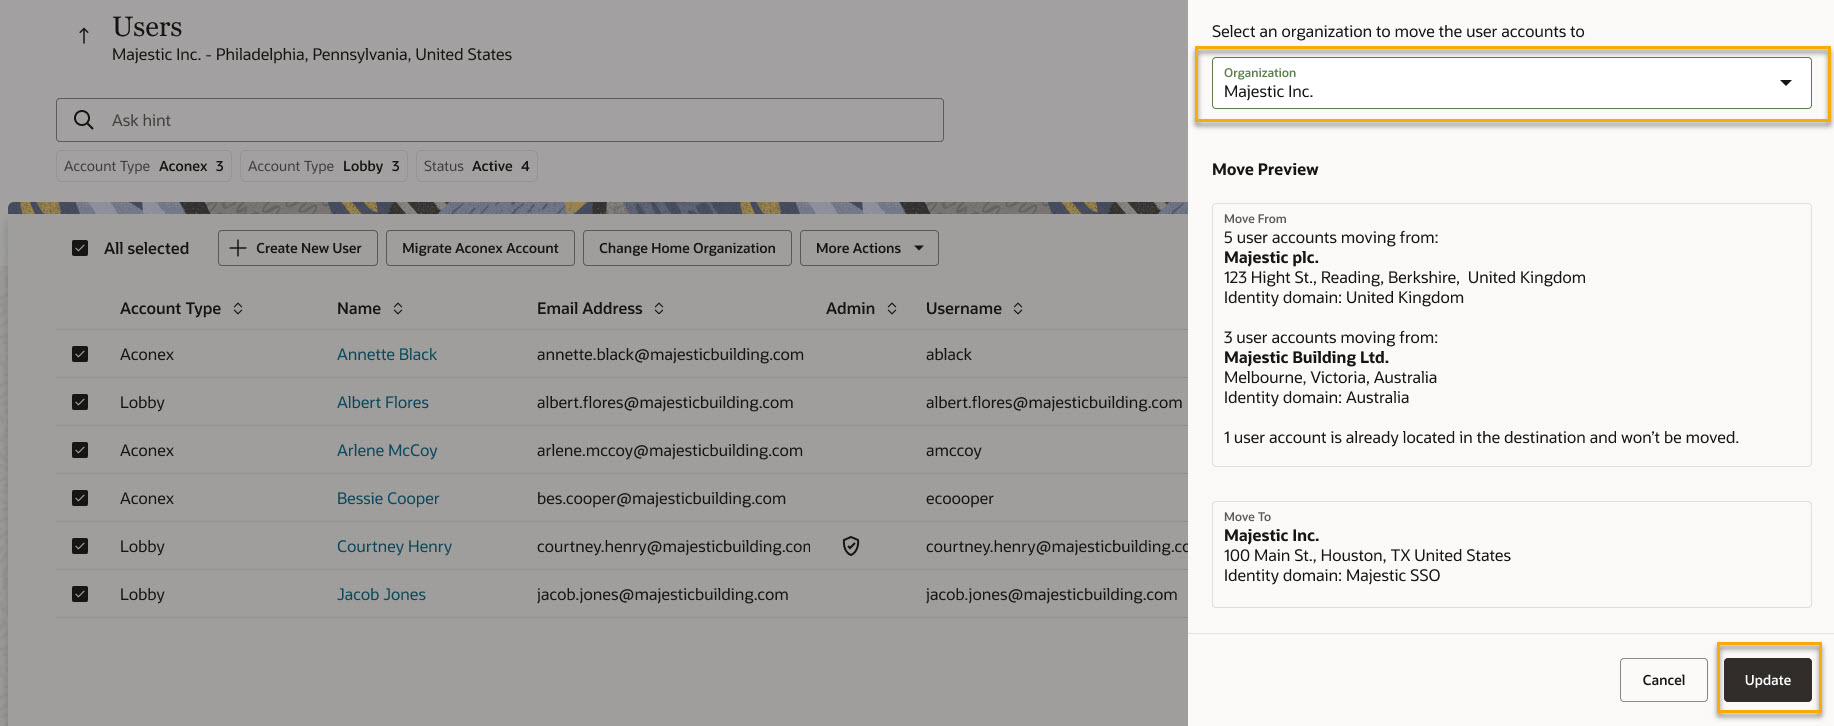Click the Cancel button
The height and width of the screenshot is (726, 1834).
pyautogui.click(x=1663, y=680)
